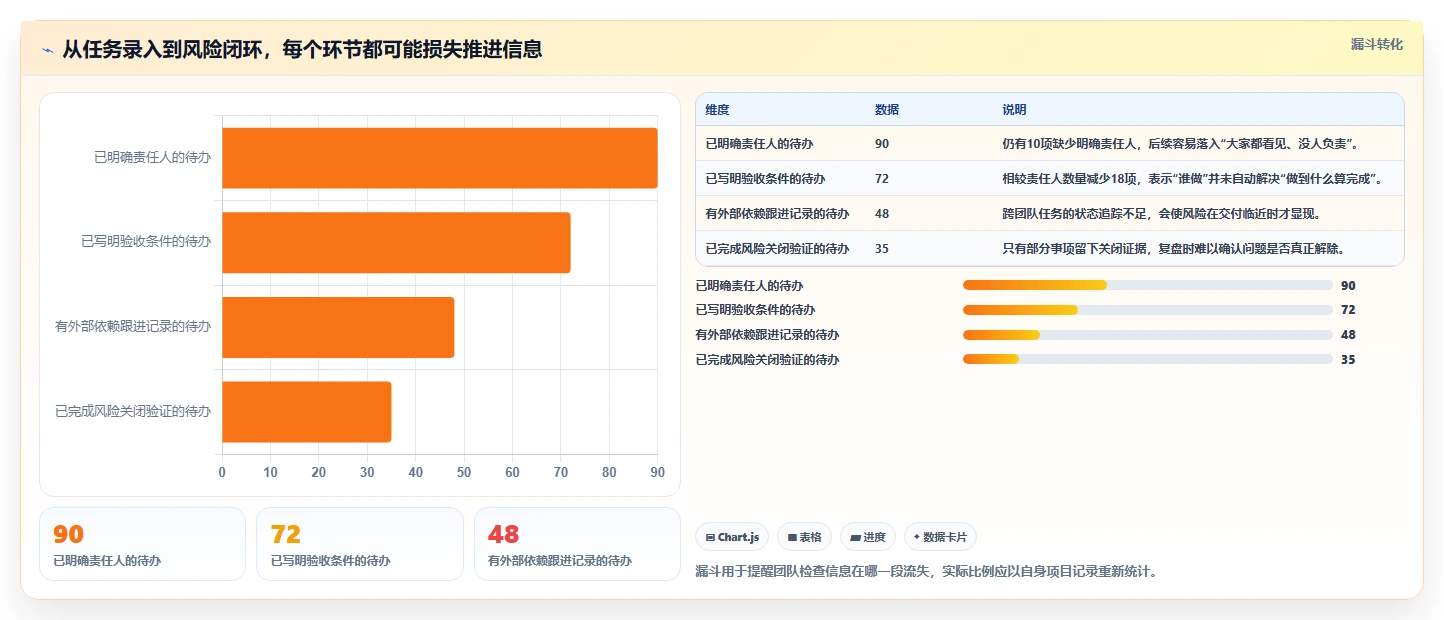This screenshot has width=1444, height=620.
Task: Click table data value 48
Action: coord(882,214)
